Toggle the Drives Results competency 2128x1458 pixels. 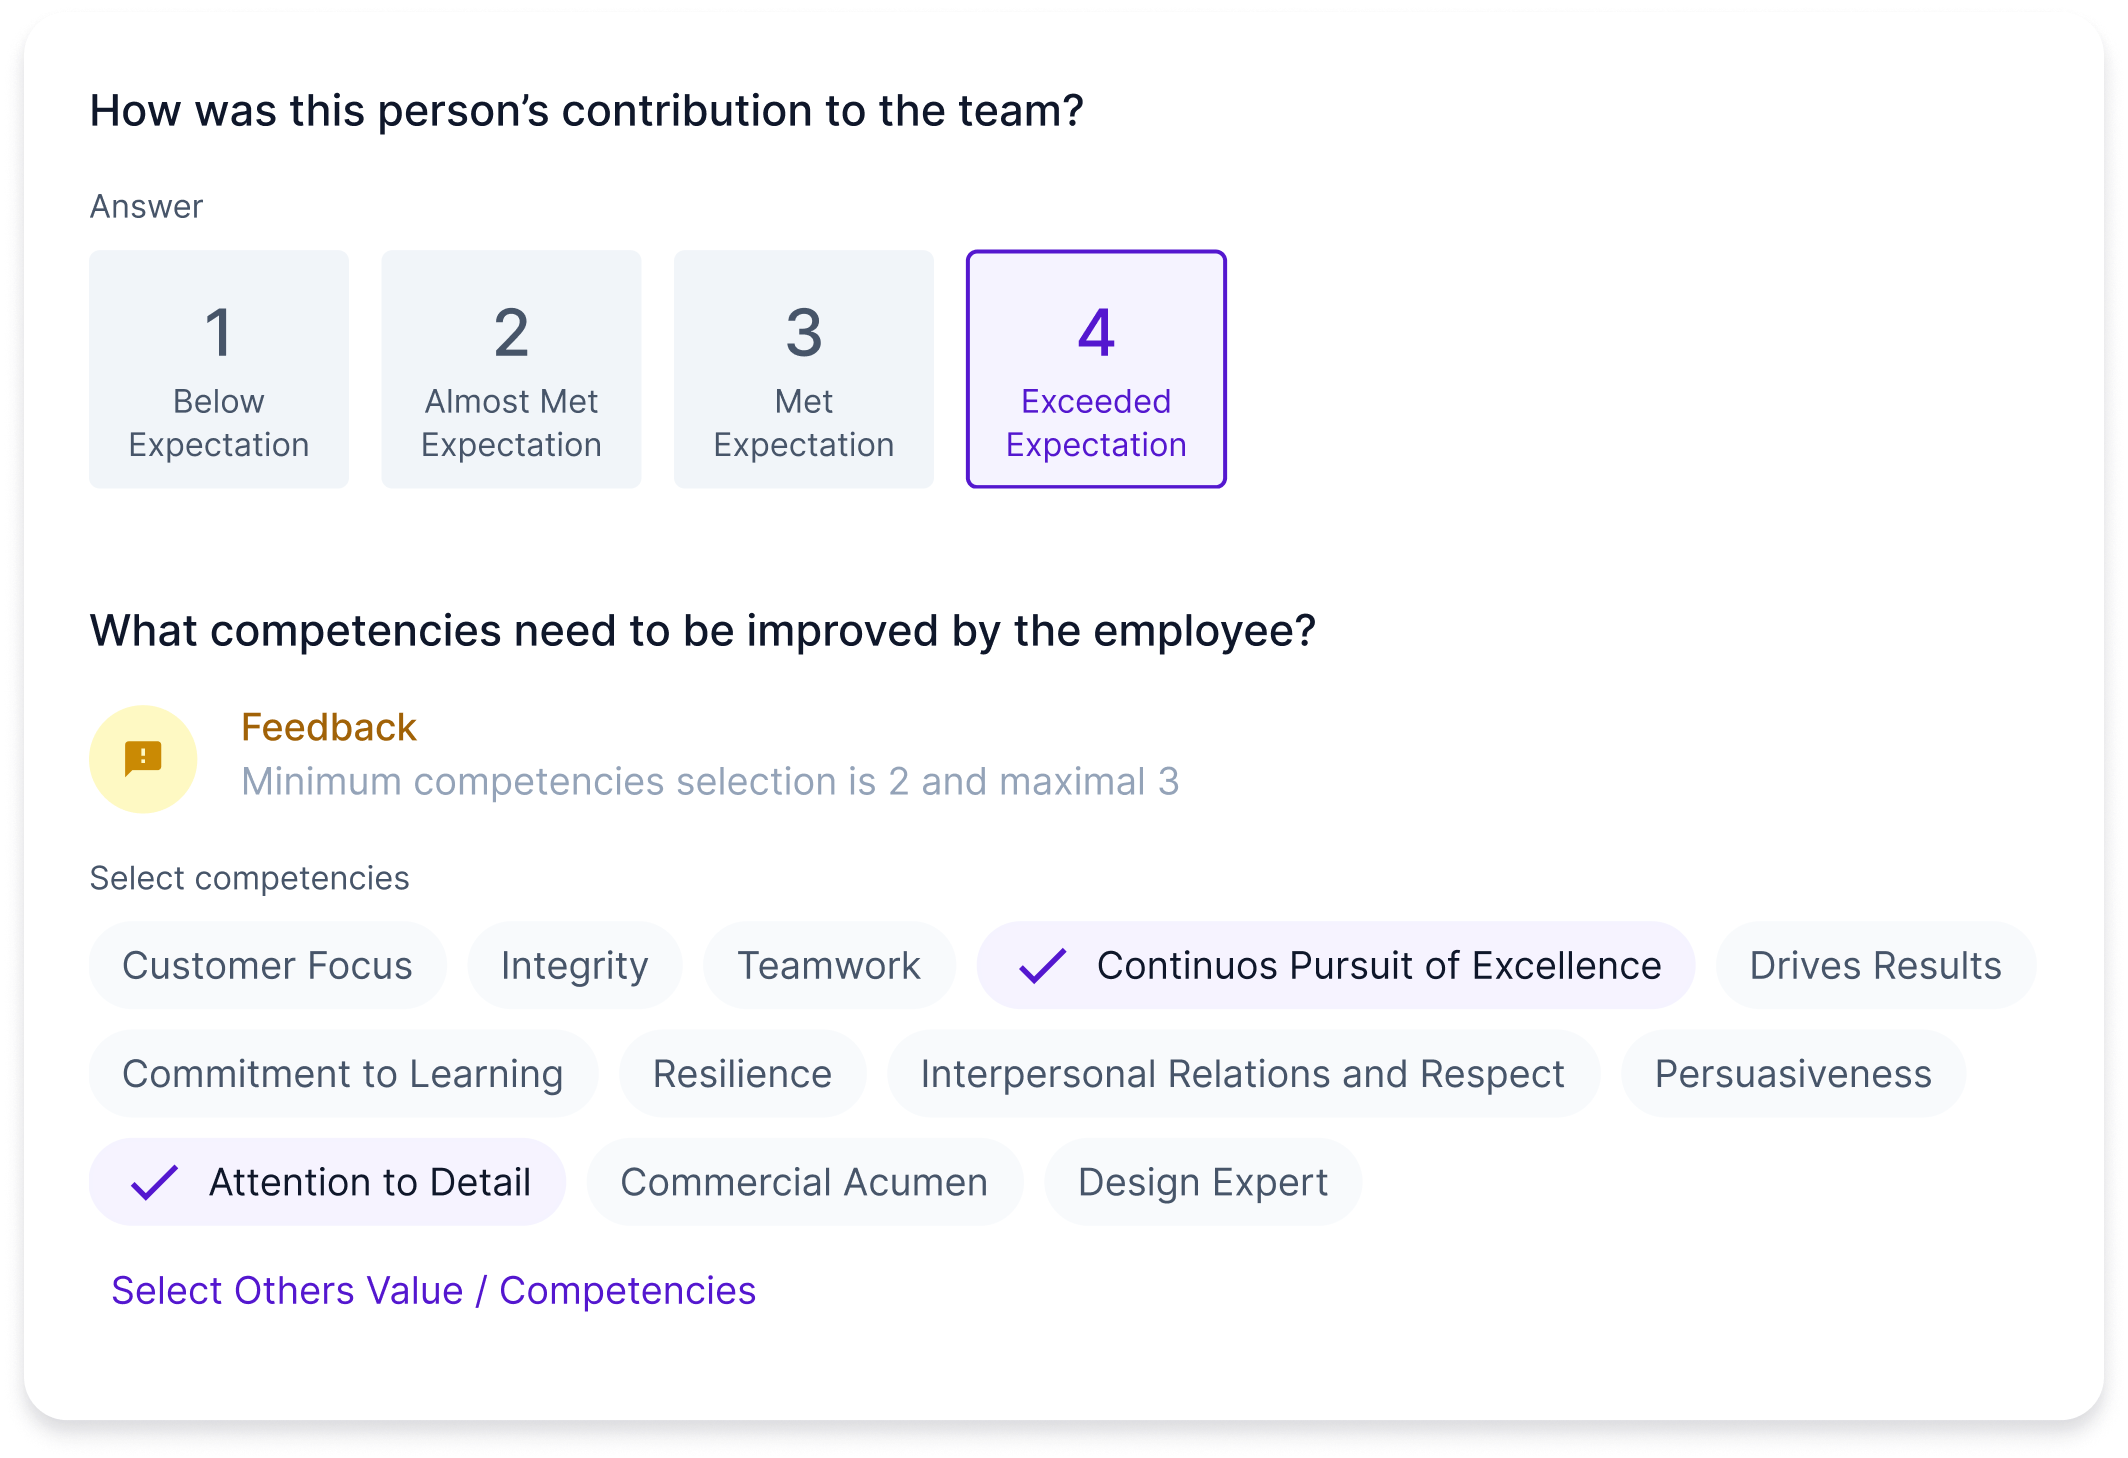1875,964
